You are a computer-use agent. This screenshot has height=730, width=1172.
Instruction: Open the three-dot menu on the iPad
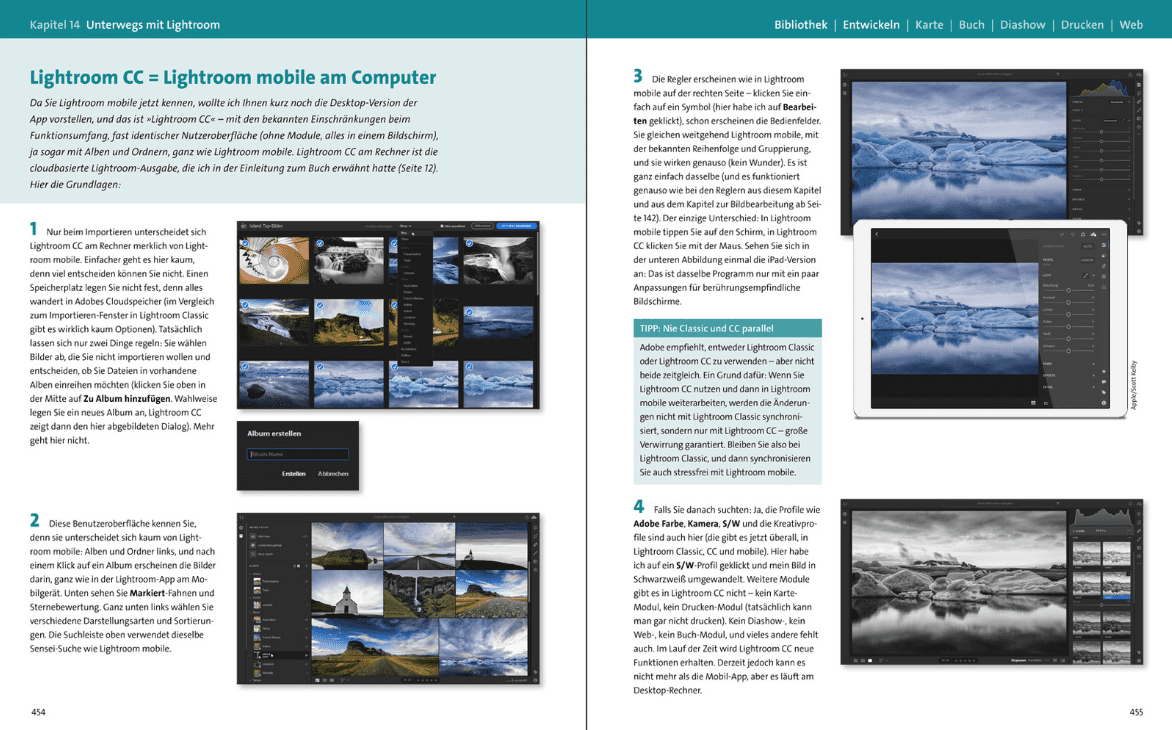[x=1104, y=234]
